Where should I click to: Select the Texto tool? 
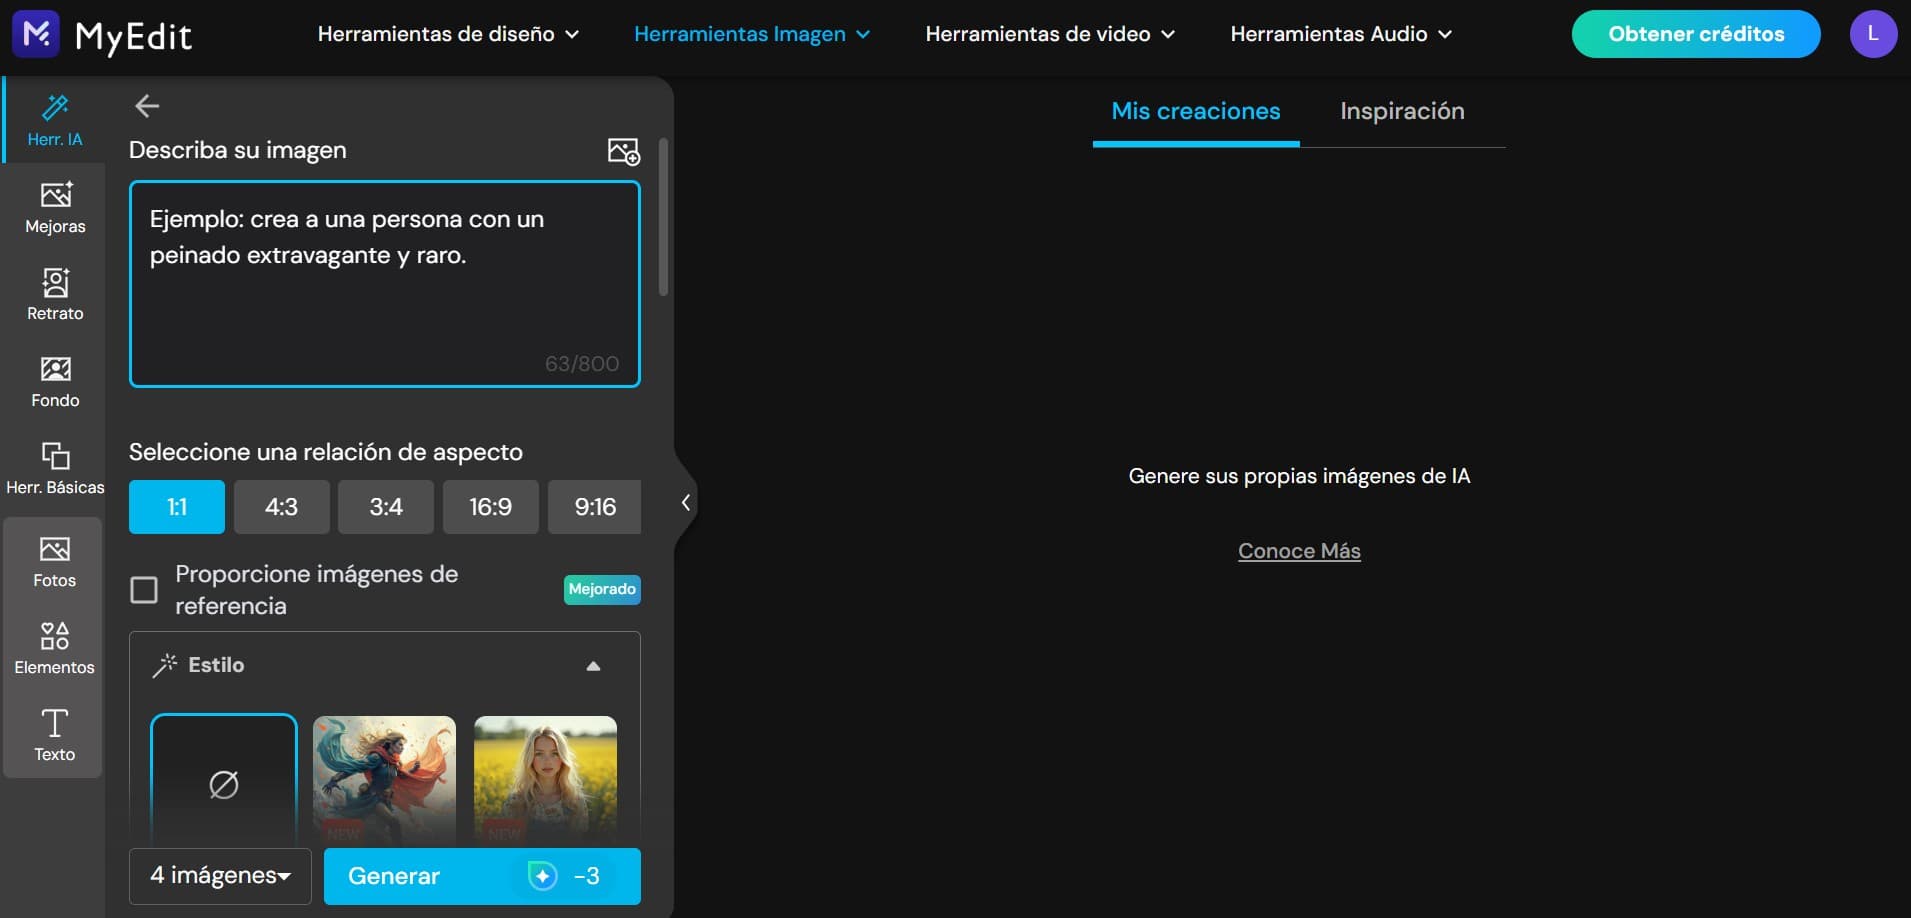(54, 735)
